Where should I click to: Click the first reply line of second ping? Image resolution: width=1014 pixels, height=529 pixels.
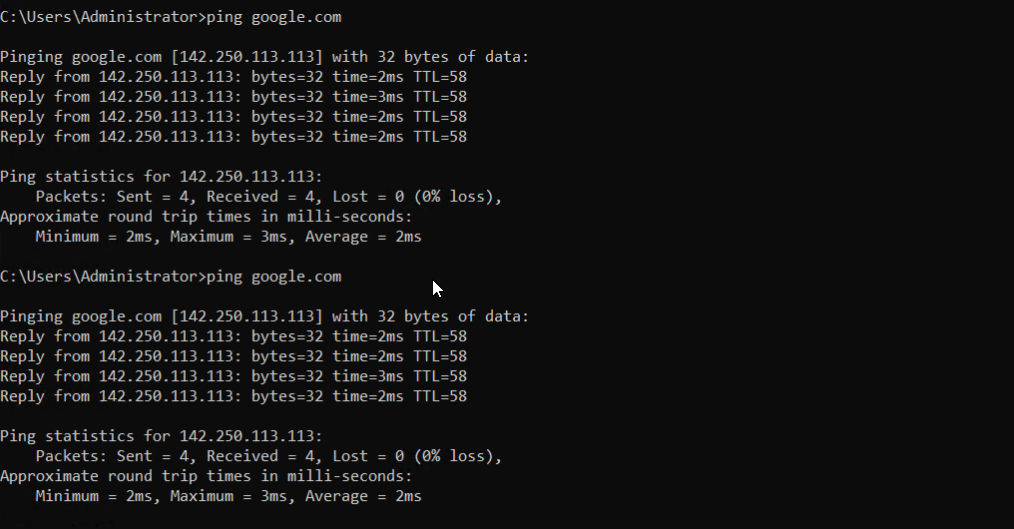point(233,336)
